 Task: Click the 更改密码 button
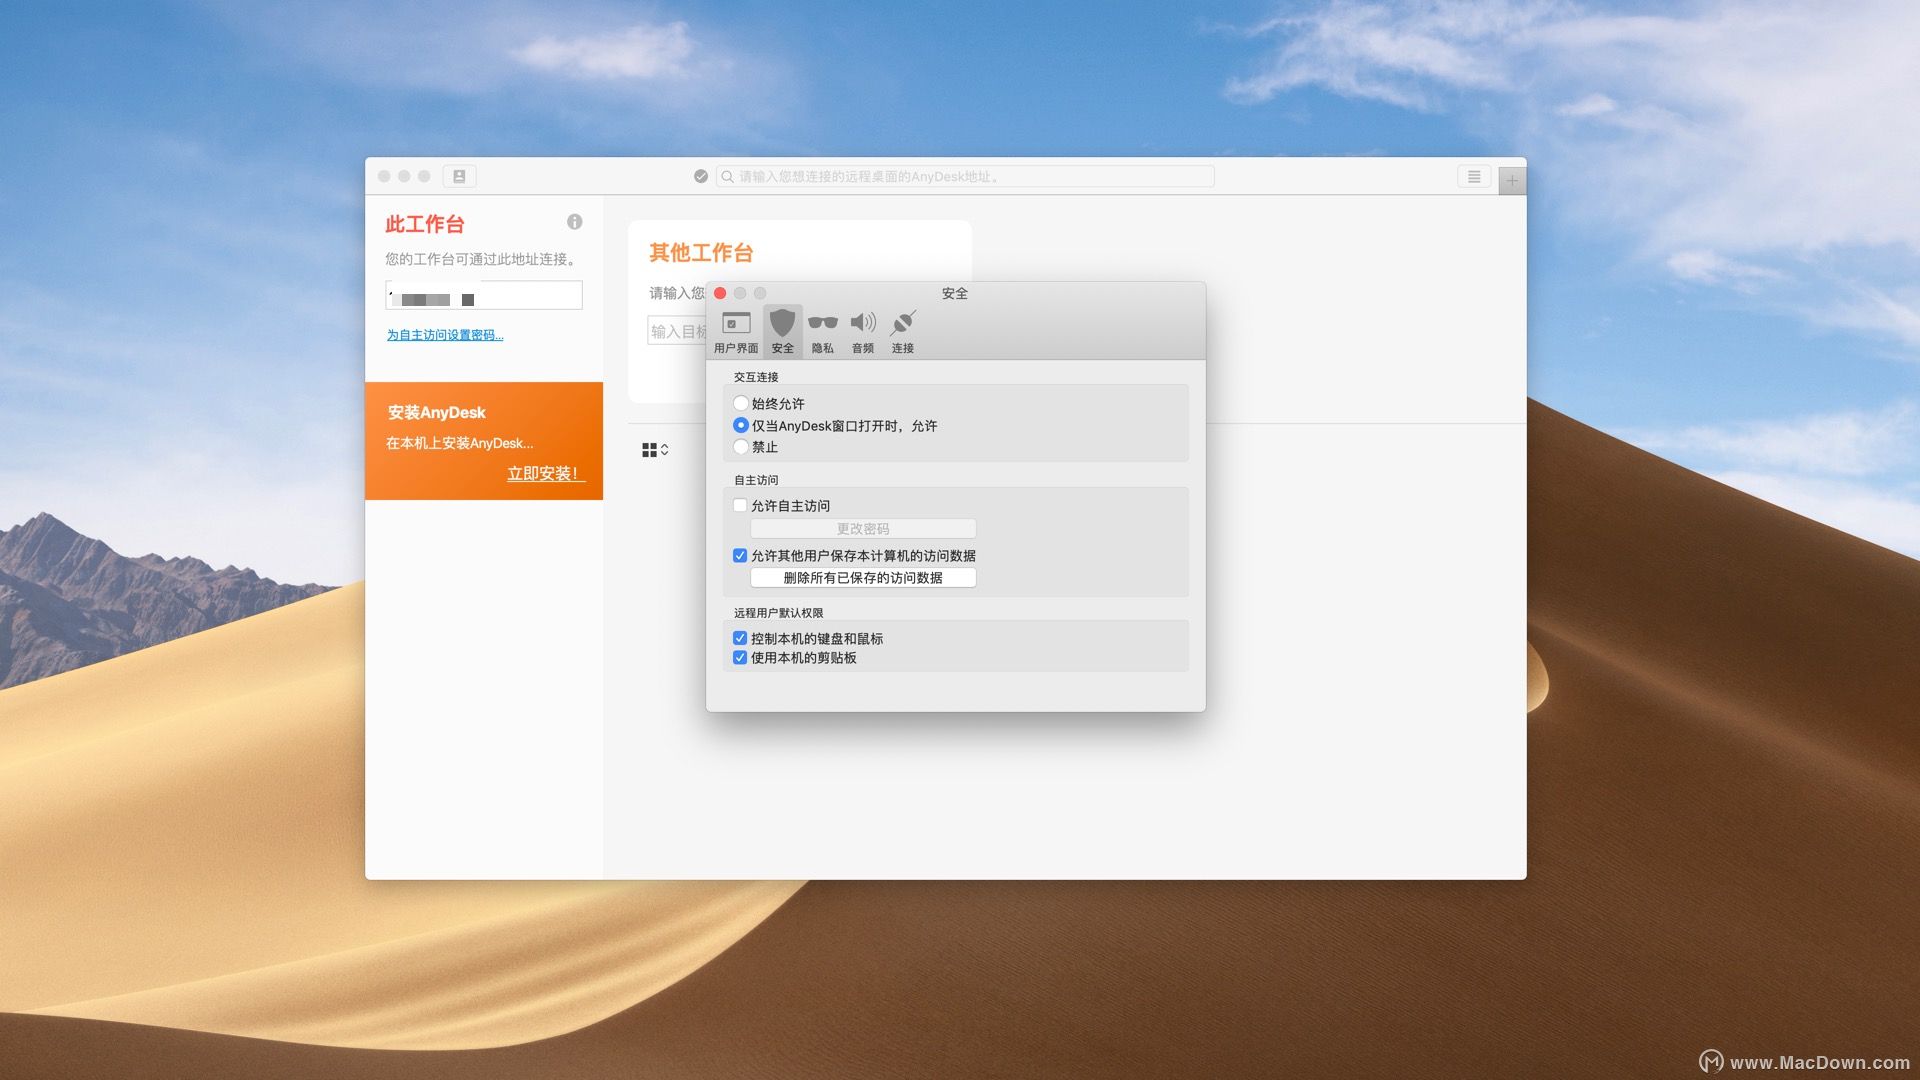(x=863, y=528)
